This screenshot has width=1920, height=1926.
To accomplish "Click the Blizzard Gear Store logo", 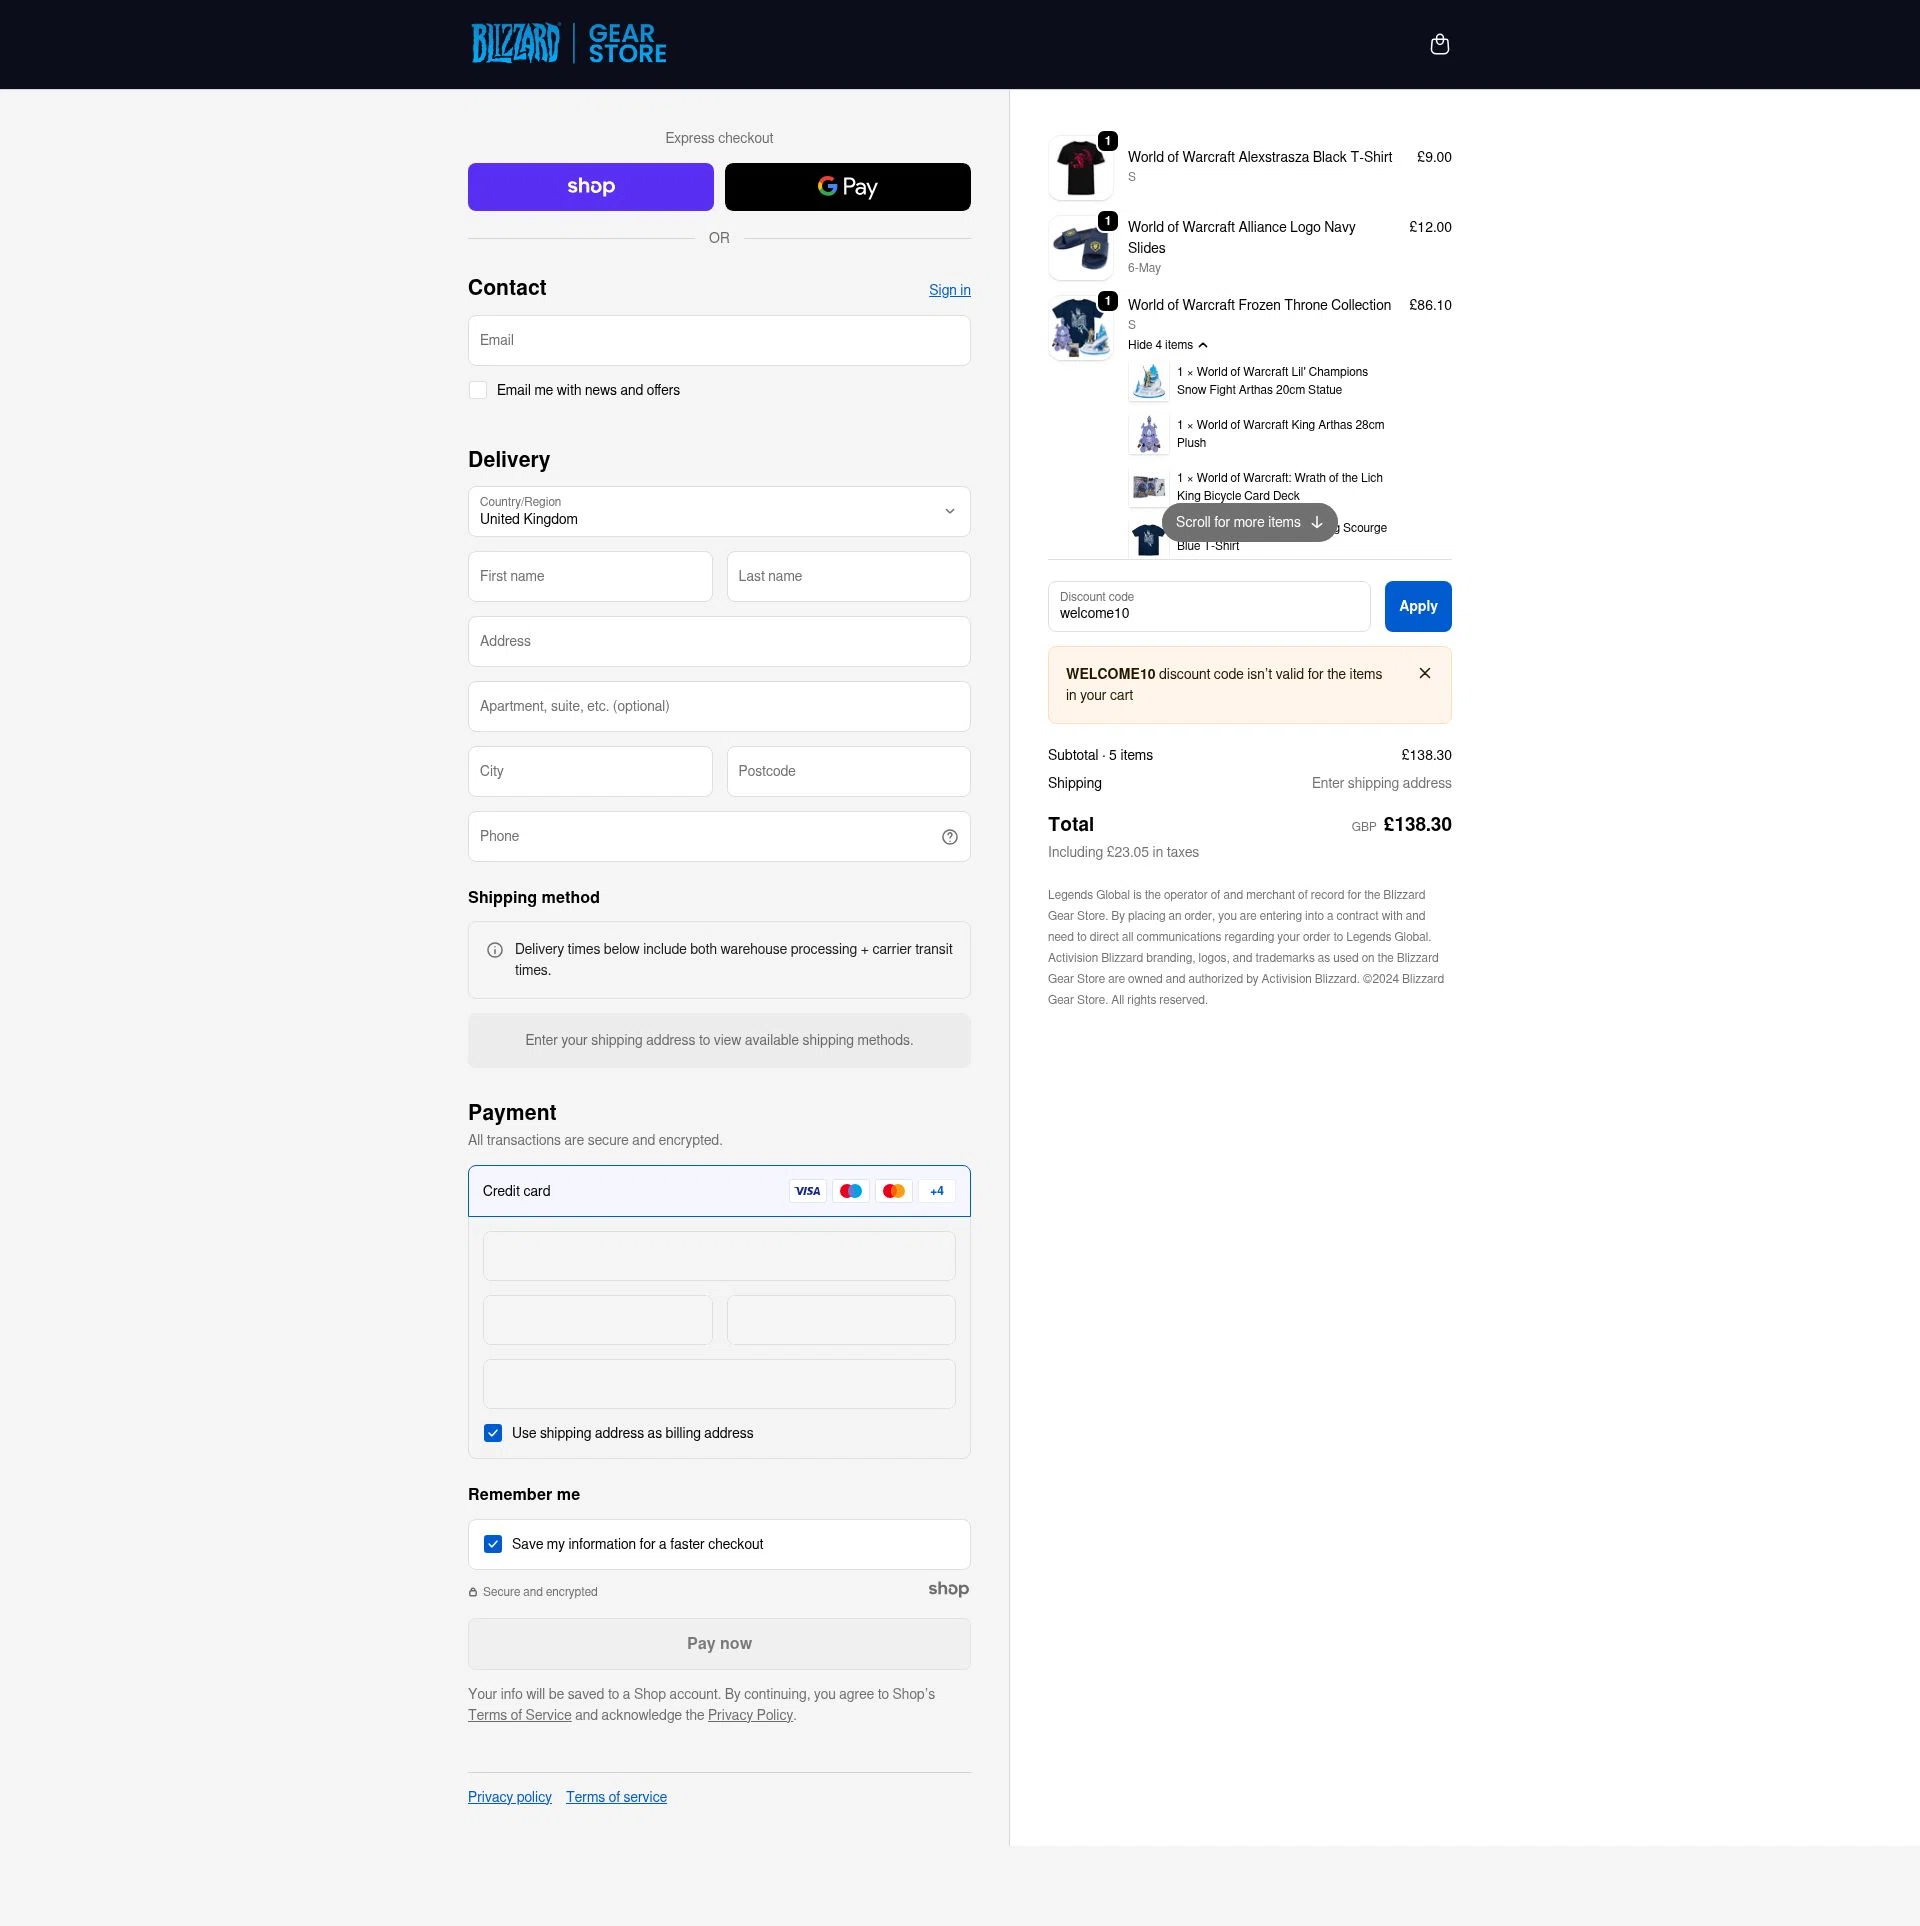I will point(569,44).
